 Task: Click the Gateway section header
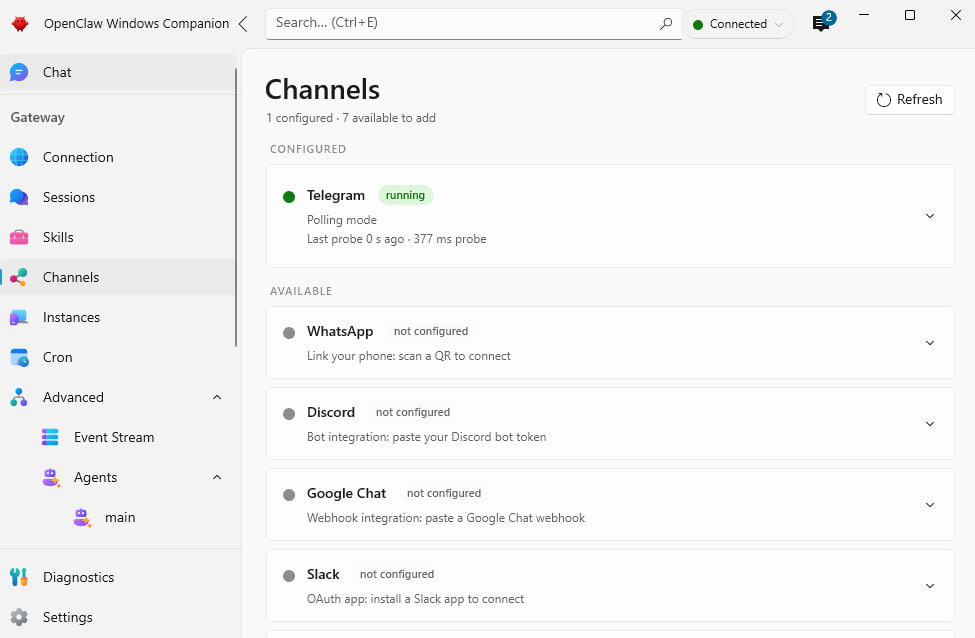click(x=38, y=118)
